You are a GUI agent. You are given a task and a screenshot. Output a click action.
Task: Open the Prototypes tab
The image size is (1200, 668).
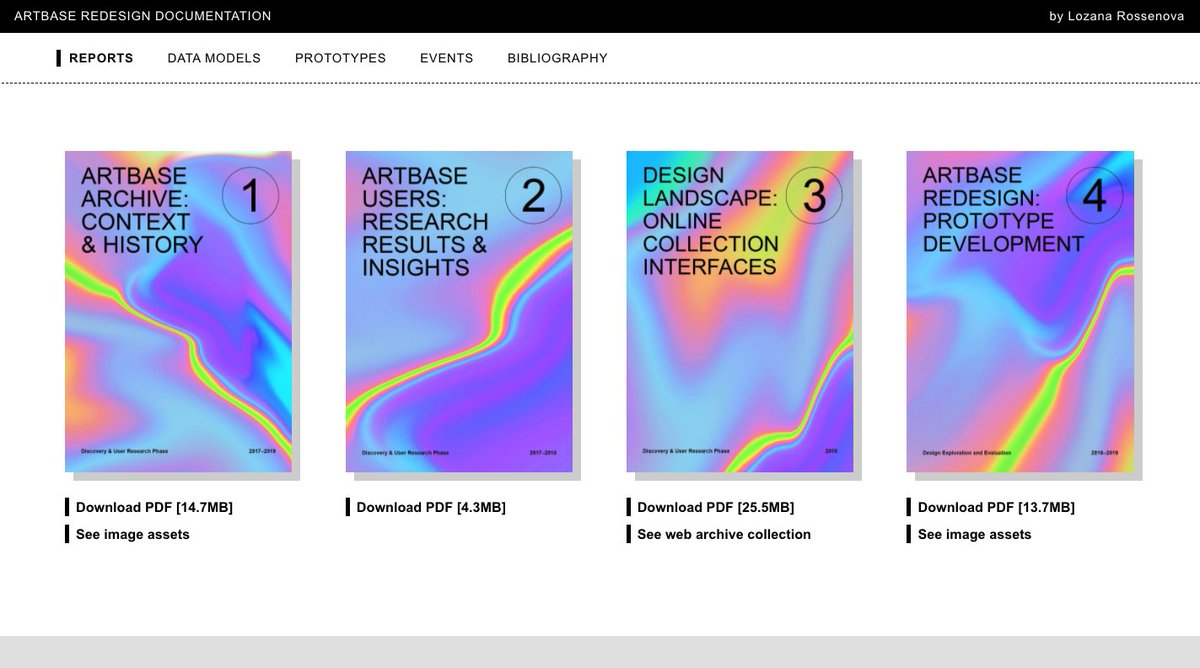click(340, 58)
